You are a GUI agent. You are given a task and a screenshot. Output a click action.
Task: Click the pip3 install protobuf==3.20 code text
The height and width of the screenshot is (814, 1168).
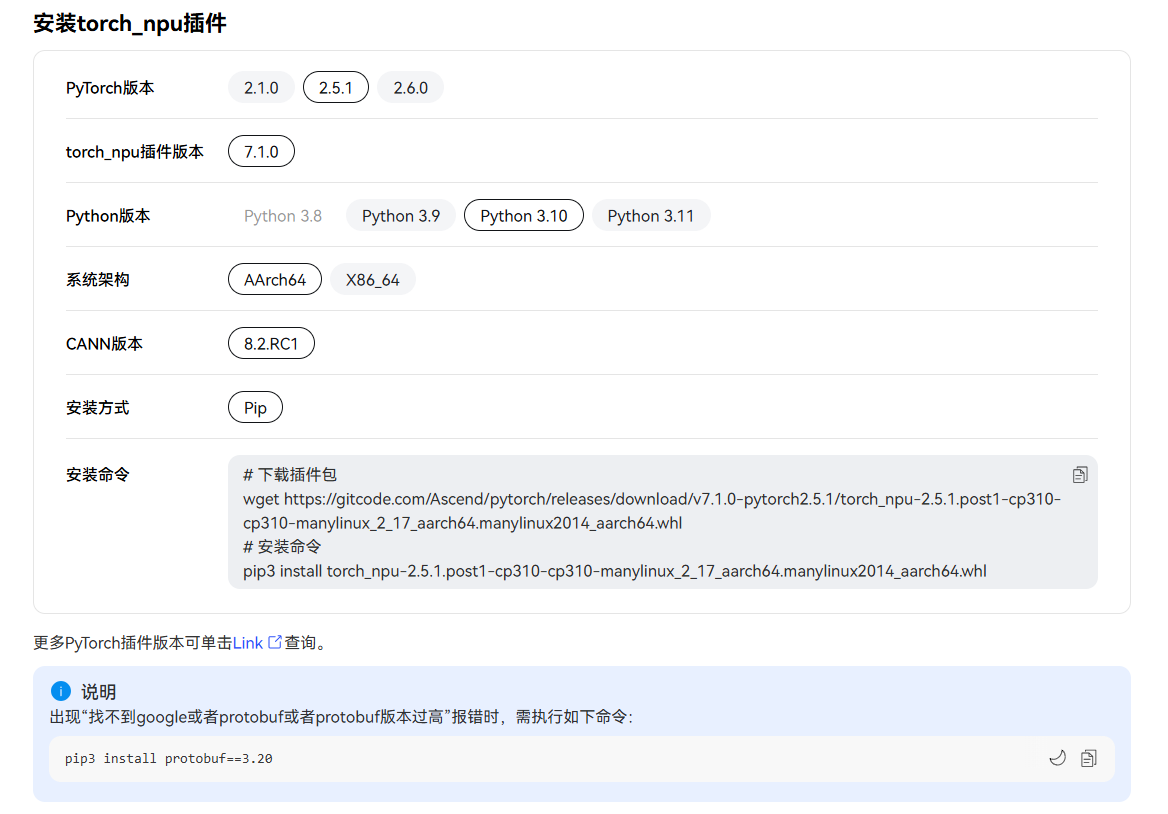[169, 759]
